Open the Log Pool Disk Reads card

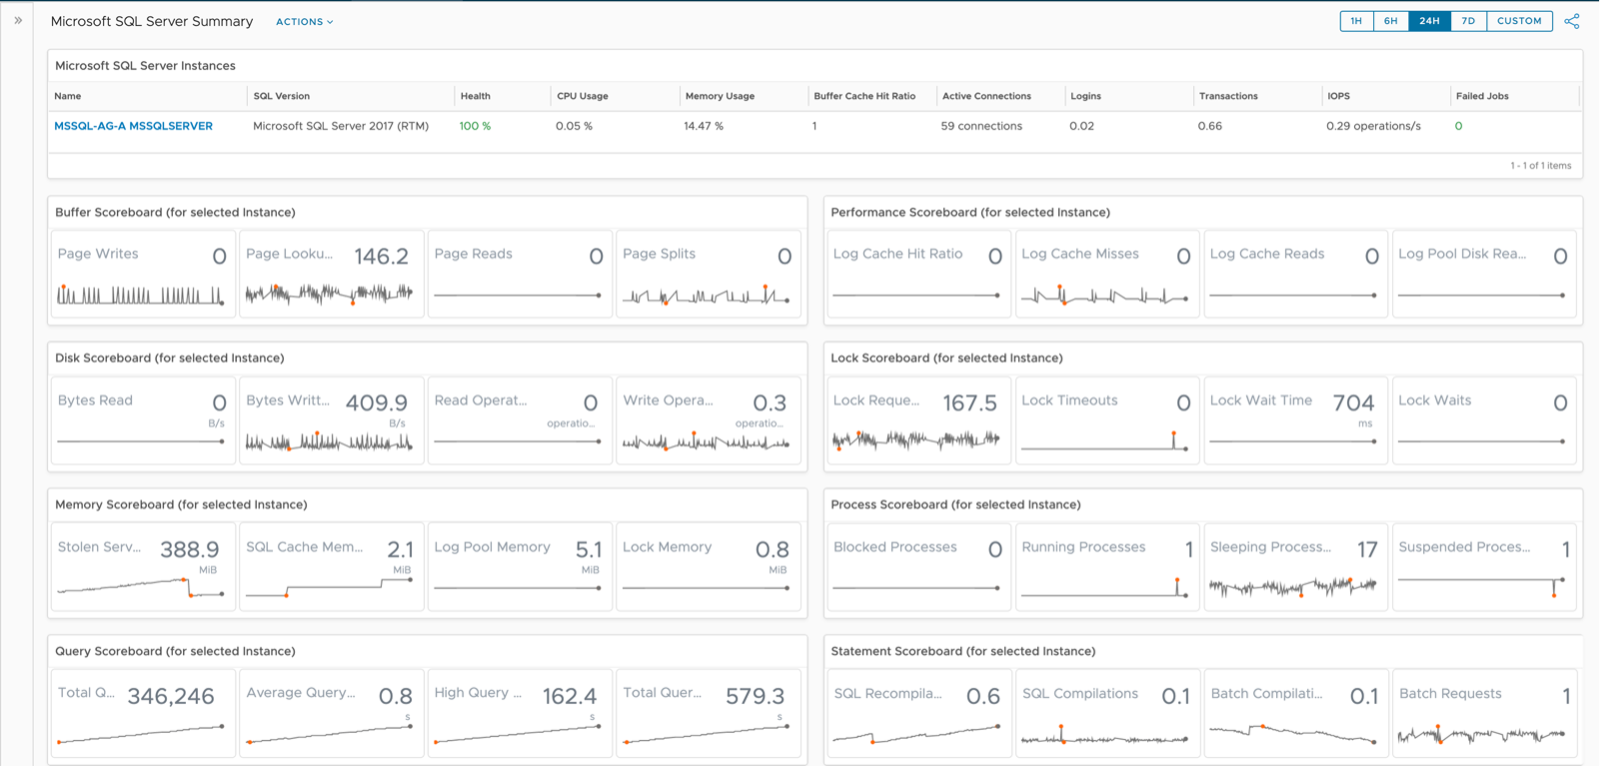pos(1486,275)
